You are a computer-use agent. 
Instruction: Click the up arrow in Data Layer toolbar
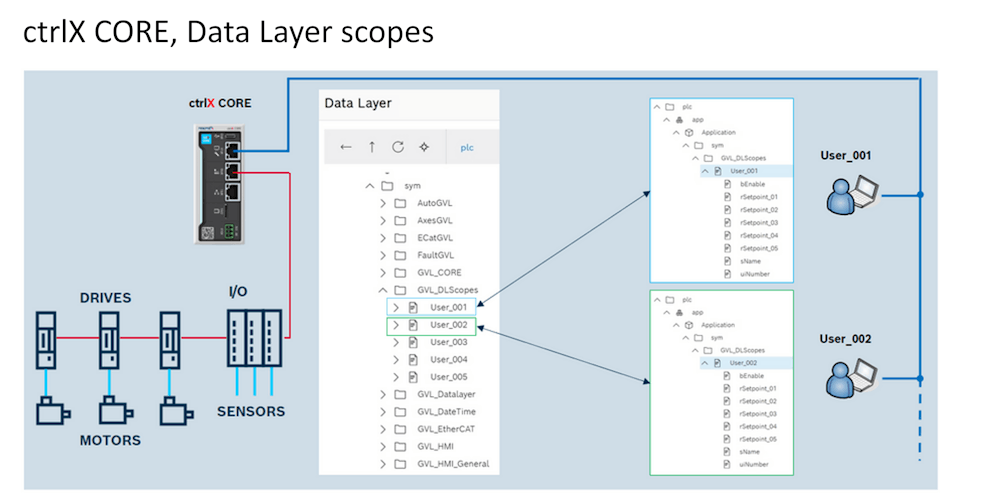tap(372, 147)
